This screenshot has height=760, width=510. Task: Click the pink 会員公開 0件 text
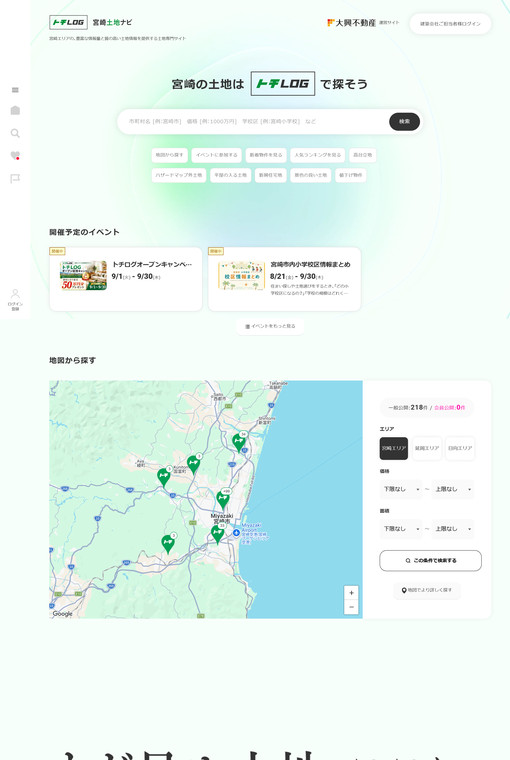pyautogui.click(x=449, y=408)
